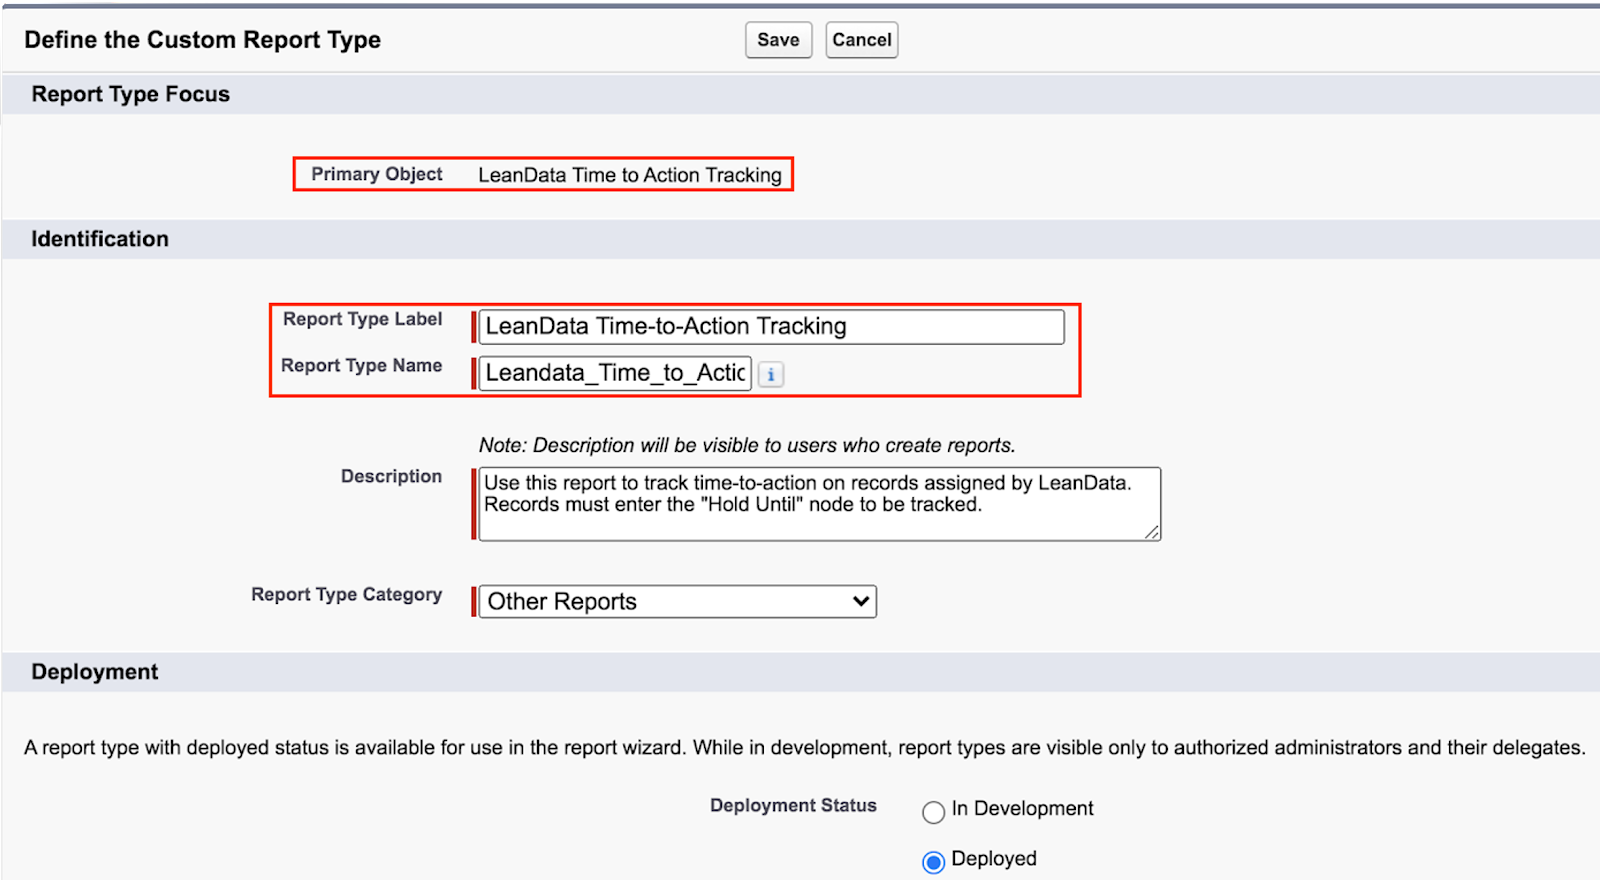The width and height of the screenshot is (1600, 880).
Task: Select the In Development radio button
Action: click(933, 812)
